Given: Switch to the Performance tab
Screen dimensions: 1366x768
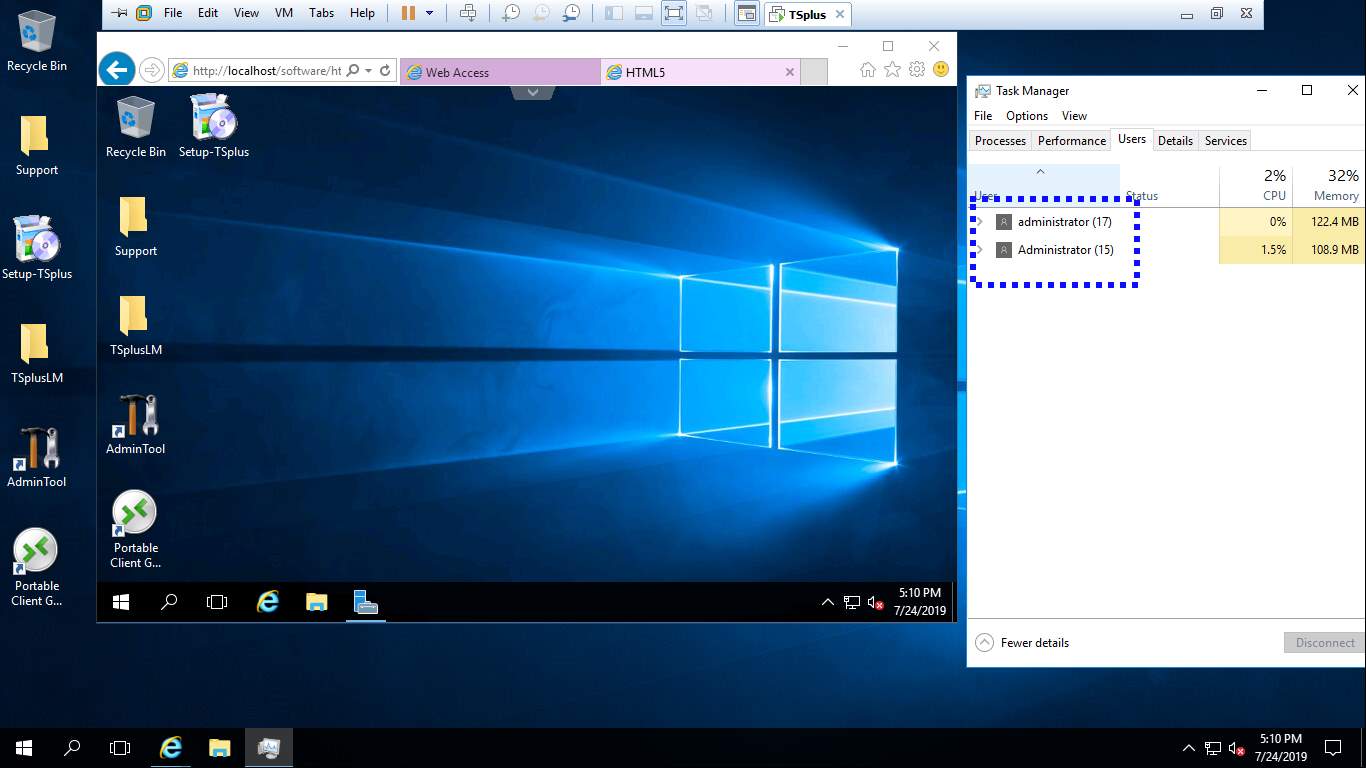Looking at the screenshot, I should (x=1071, y=141).
